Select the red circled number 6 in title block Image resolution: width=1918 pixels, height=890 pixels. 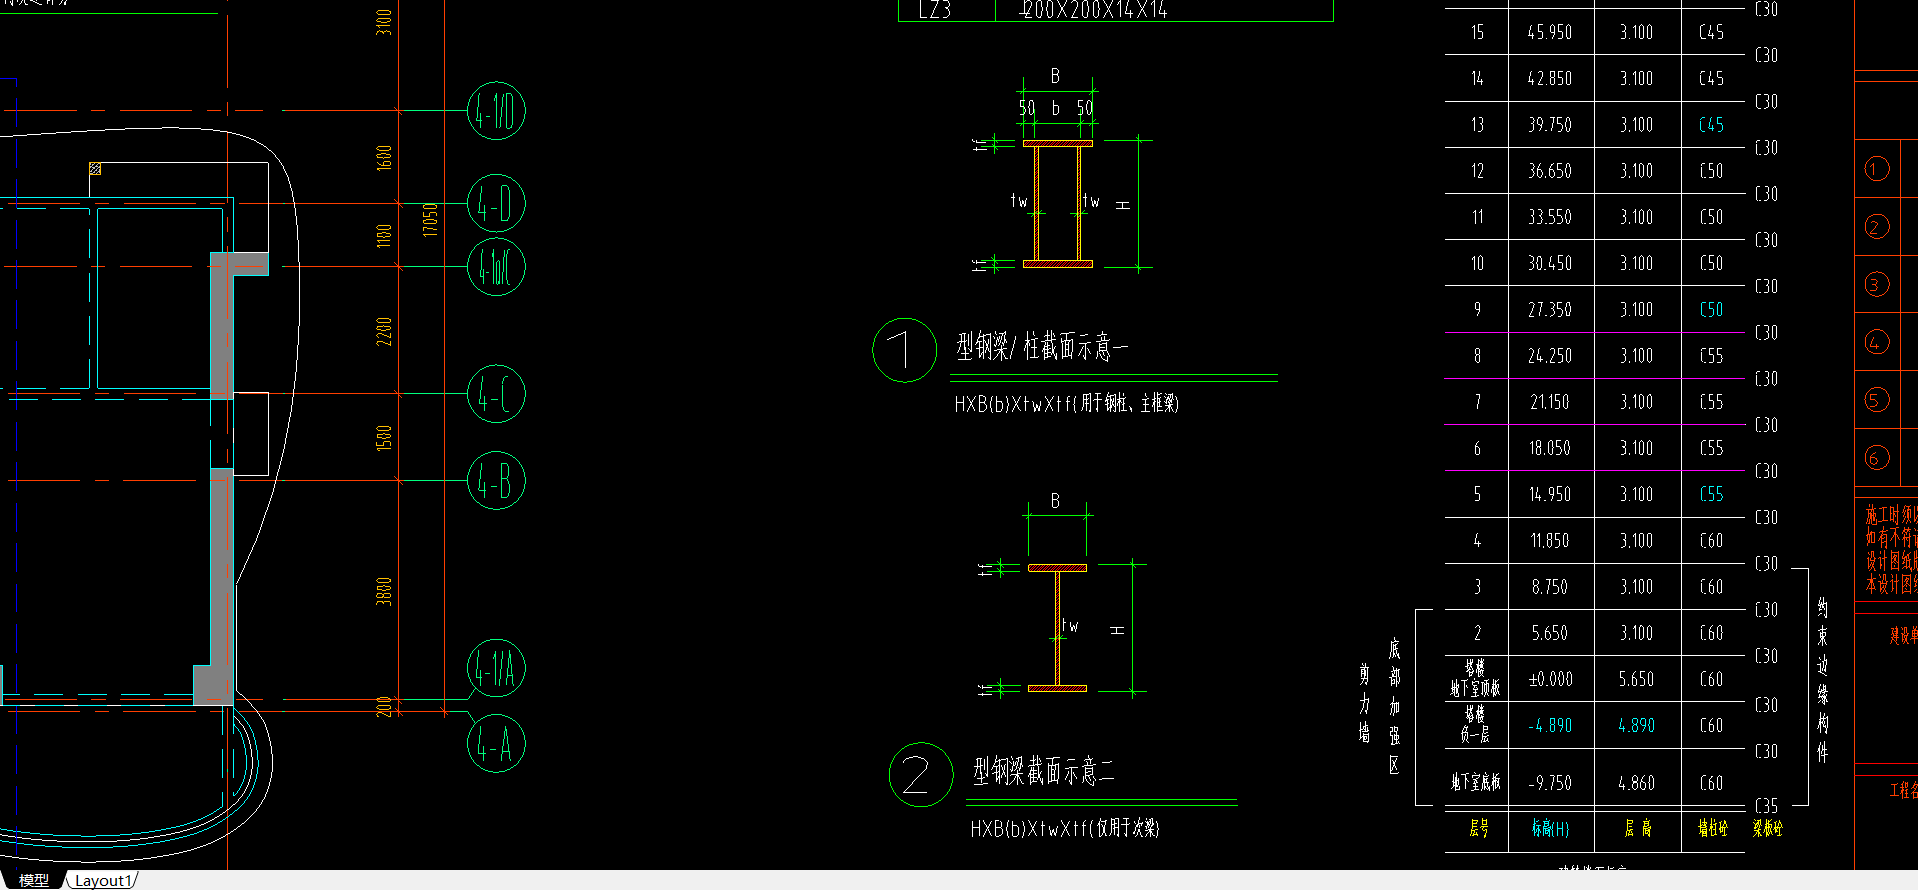(1876, 458)
